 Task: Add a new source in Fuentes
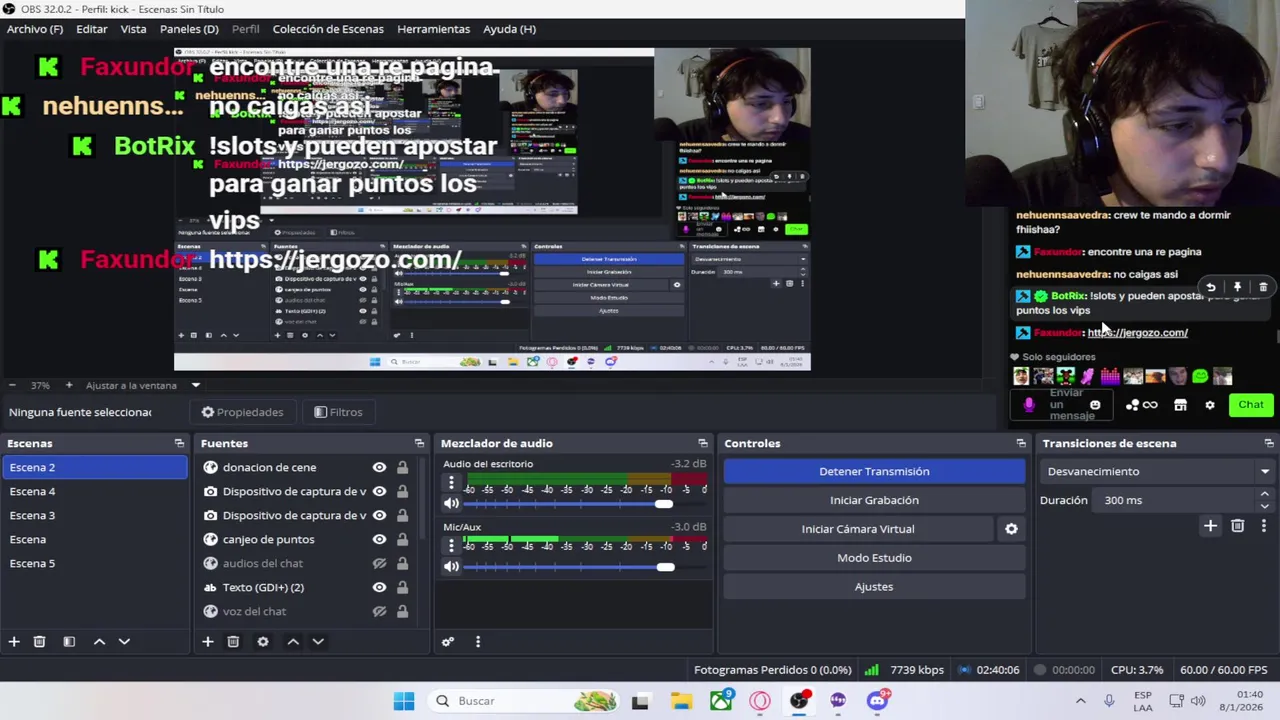pos(207,641)
